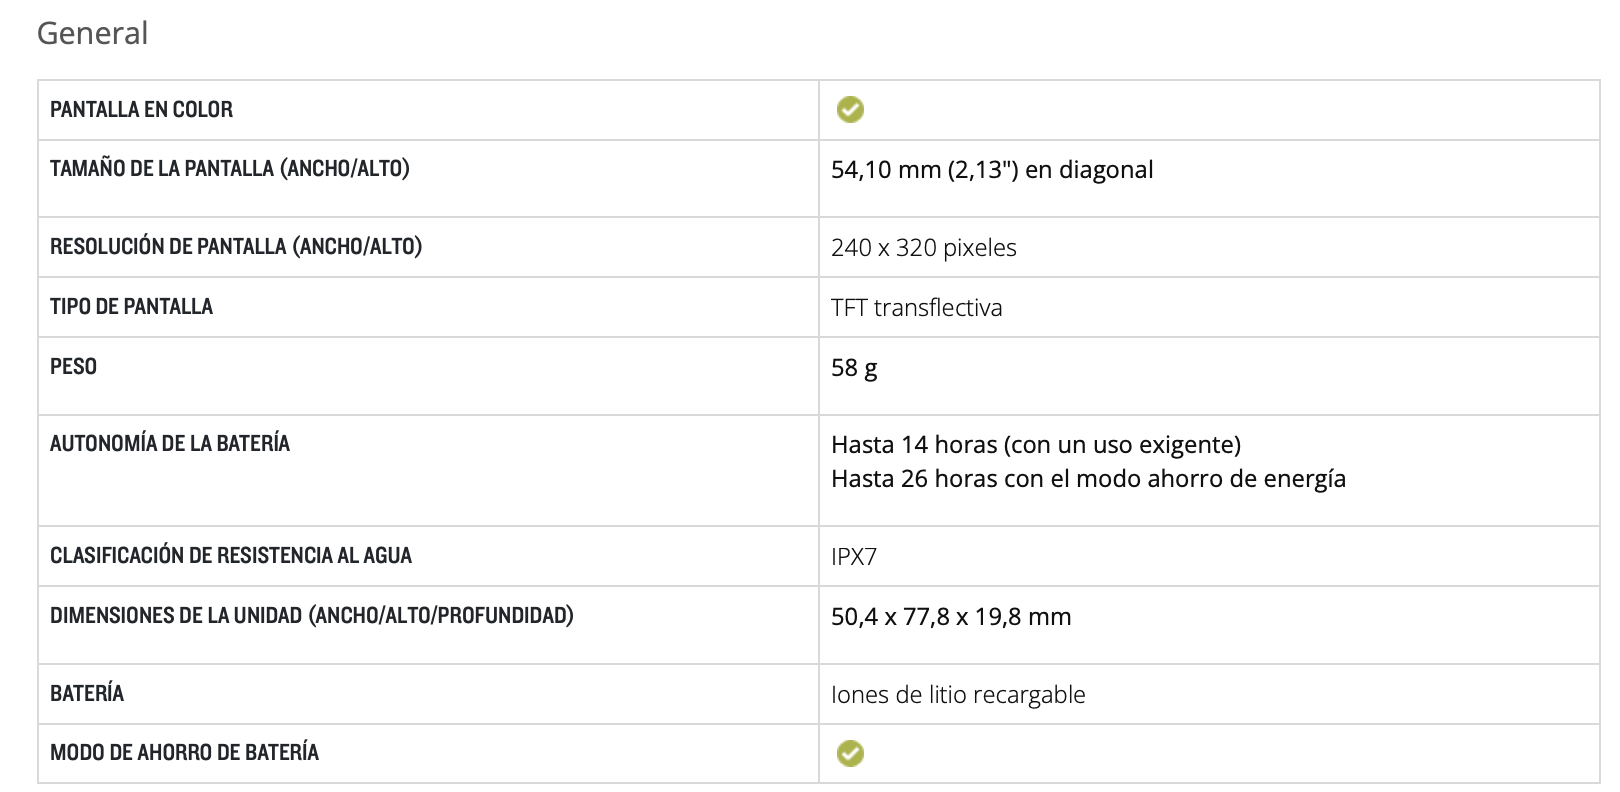Viewport: 1620px width, 792px height.
Task: Click the green checkmark for Modo de ahorro de batería
Action: (850, 753)
